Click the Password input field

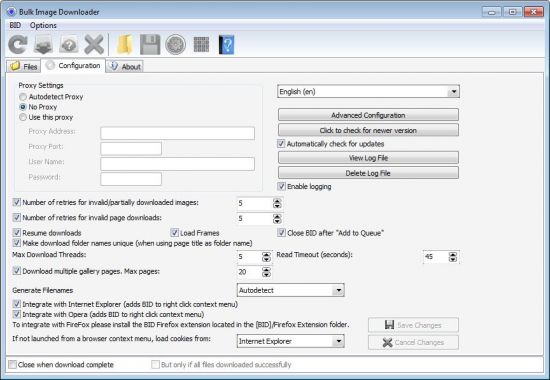click(131, 179)
